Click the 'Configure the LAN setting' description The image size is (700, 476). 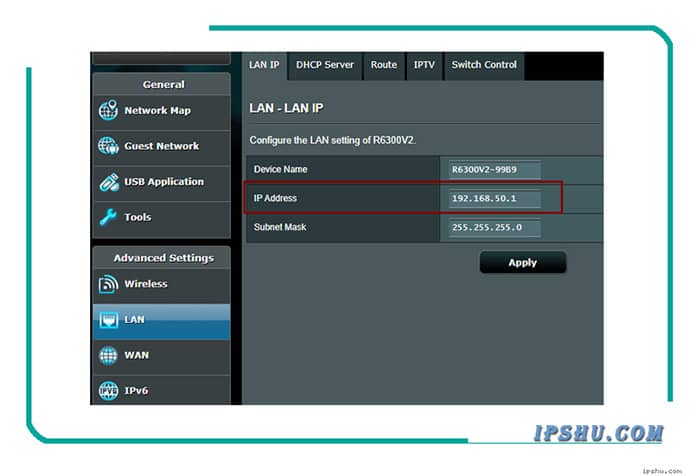[x=333, y=140]
